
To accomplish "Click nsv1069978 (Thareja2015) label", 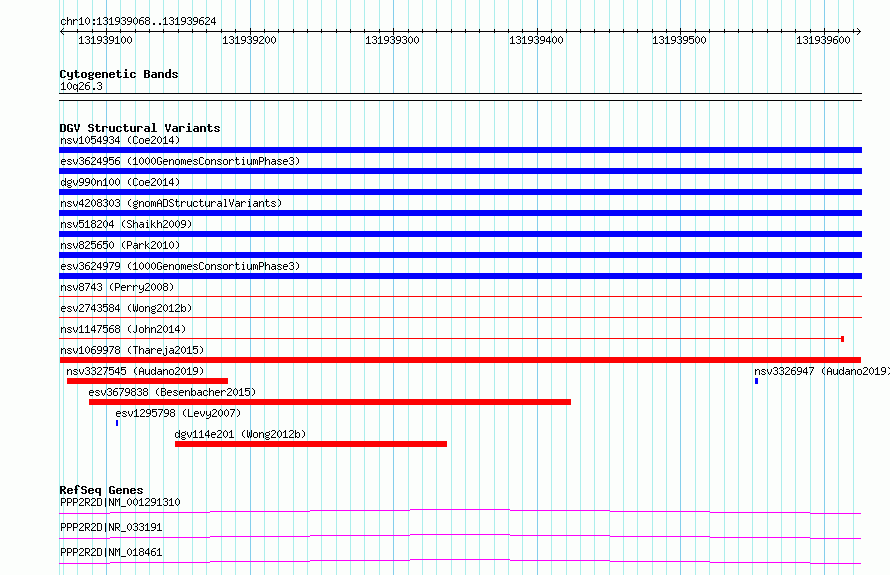I will [132, 350].
